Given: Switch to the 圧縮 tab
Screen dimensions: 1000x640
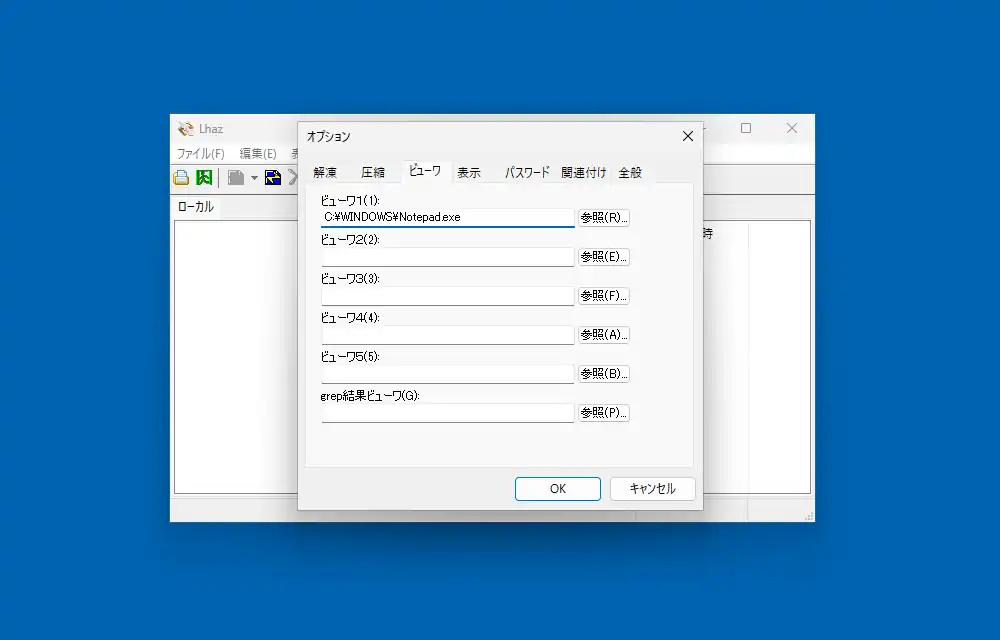Looking at the screenshot, I should click(373, 172).
